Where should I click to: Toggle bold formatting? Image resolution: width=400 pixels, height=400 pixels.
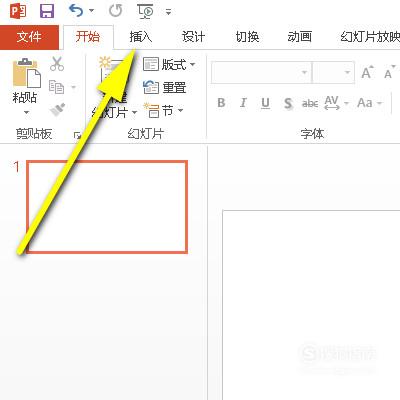click(221, 103)
